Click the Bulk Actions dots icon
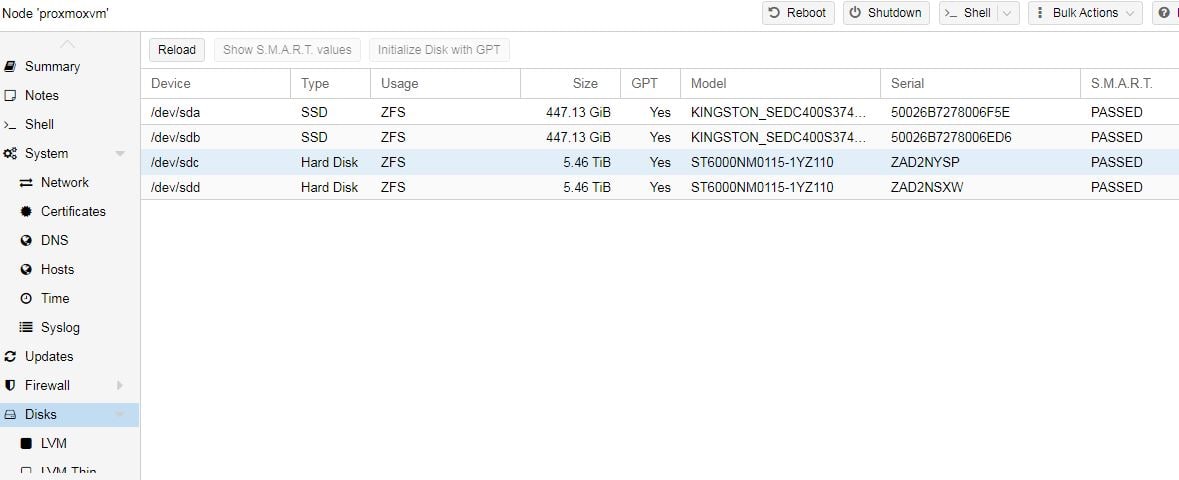 click(1041, 13)
